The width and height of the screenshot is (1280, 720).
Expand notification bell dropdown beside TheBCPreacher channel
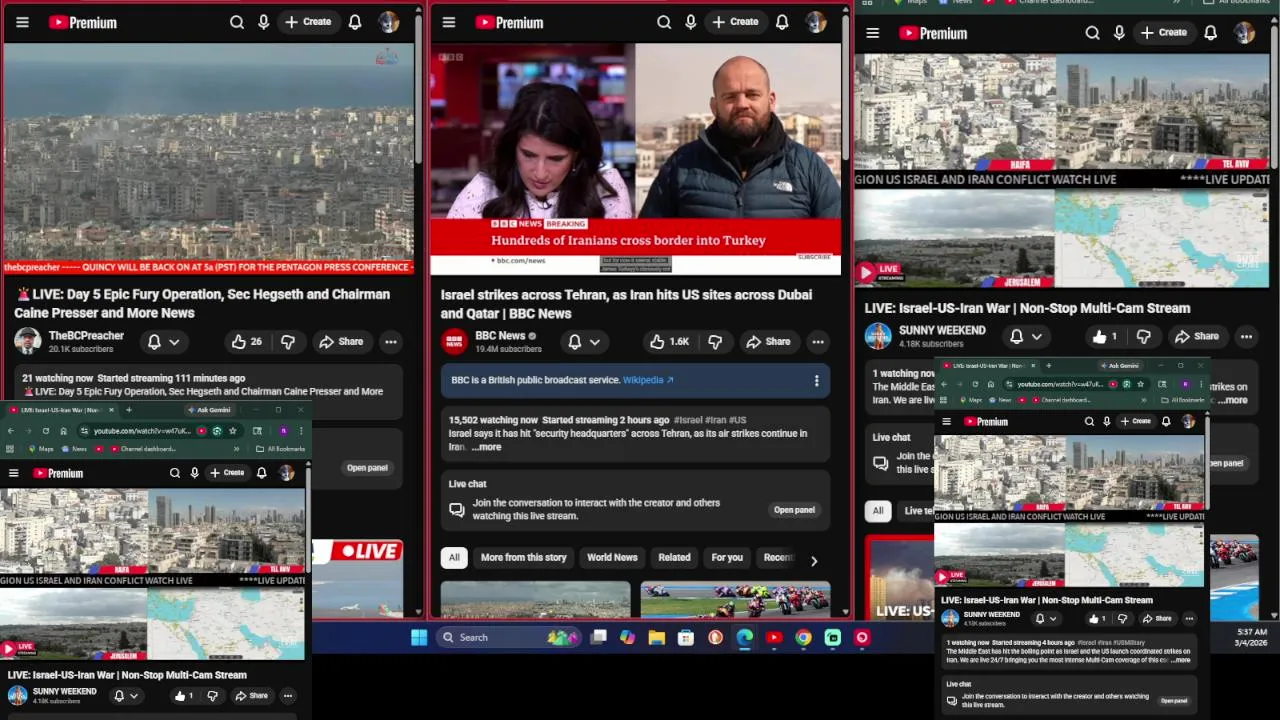click(174, 342)
